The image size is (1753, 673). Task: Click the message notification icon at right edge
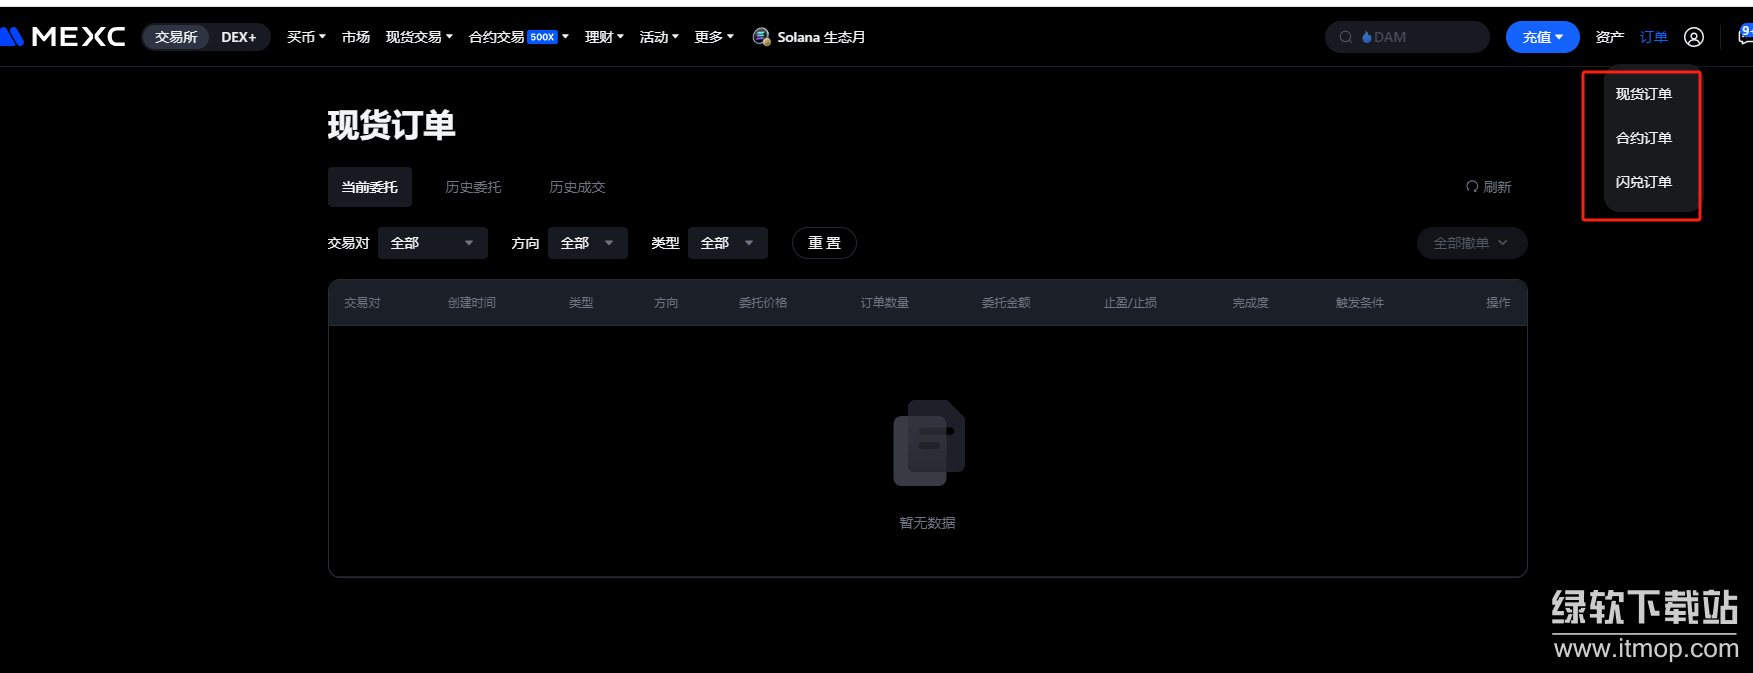pos(1745,36)
